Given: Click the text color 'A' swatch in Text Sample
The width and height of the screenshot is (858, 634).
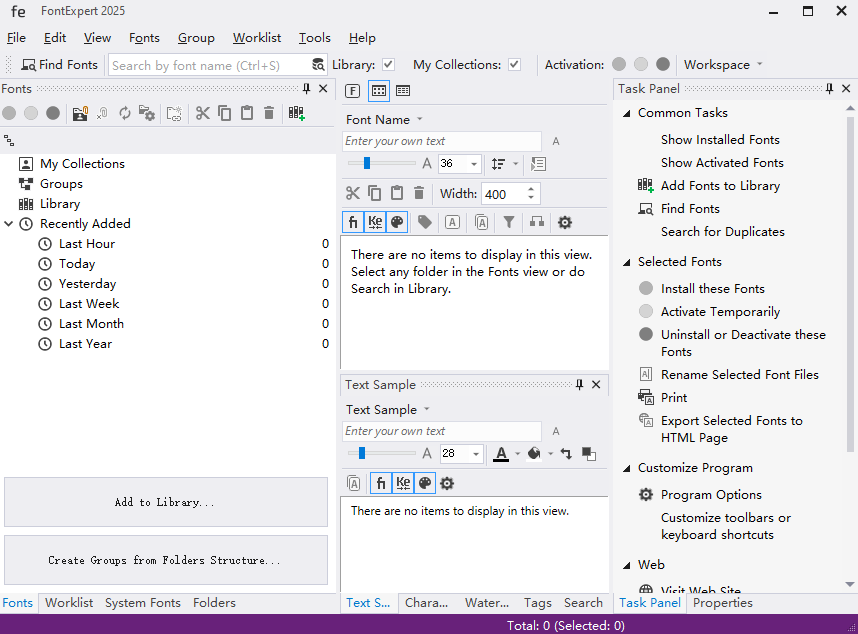Looking at the screenshot, I should pyautogui.click(x=501, y=453).
